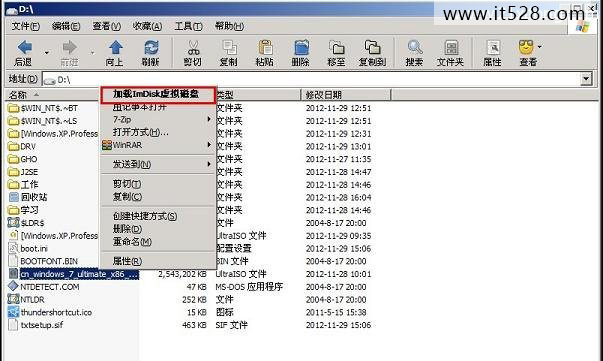Viewport: 603px width, 361px height.
Task: Open the 文件(F) menu
Action: pos(25,26)
